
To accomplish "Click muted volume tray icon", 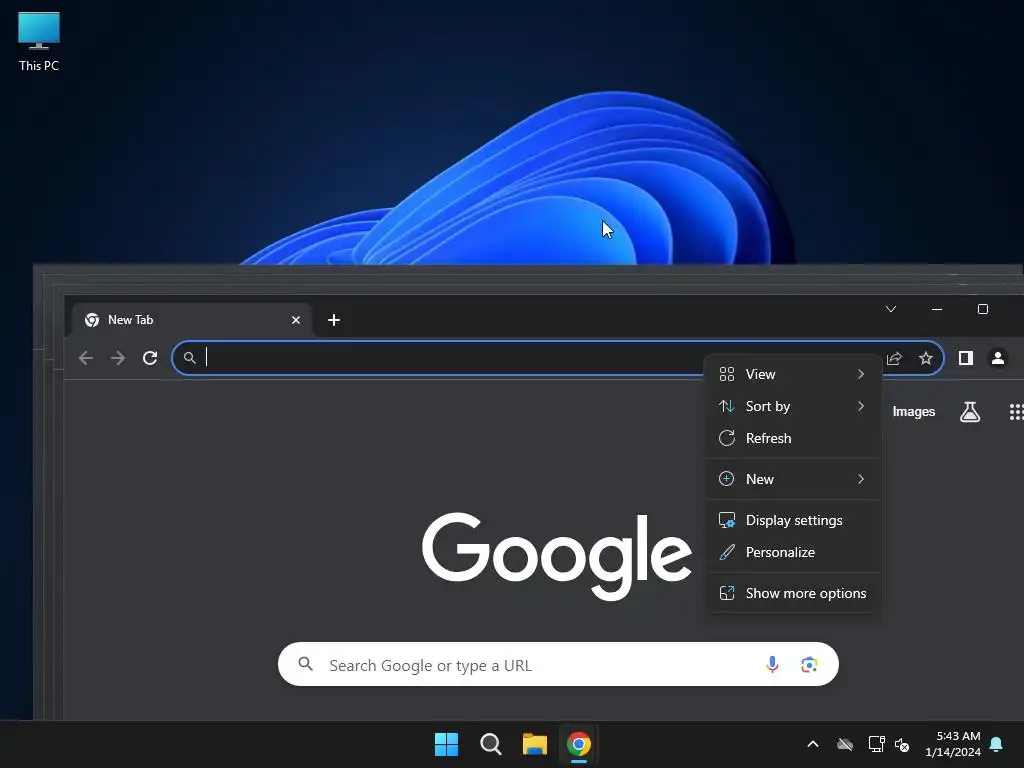I will click(x=902, y=744).
